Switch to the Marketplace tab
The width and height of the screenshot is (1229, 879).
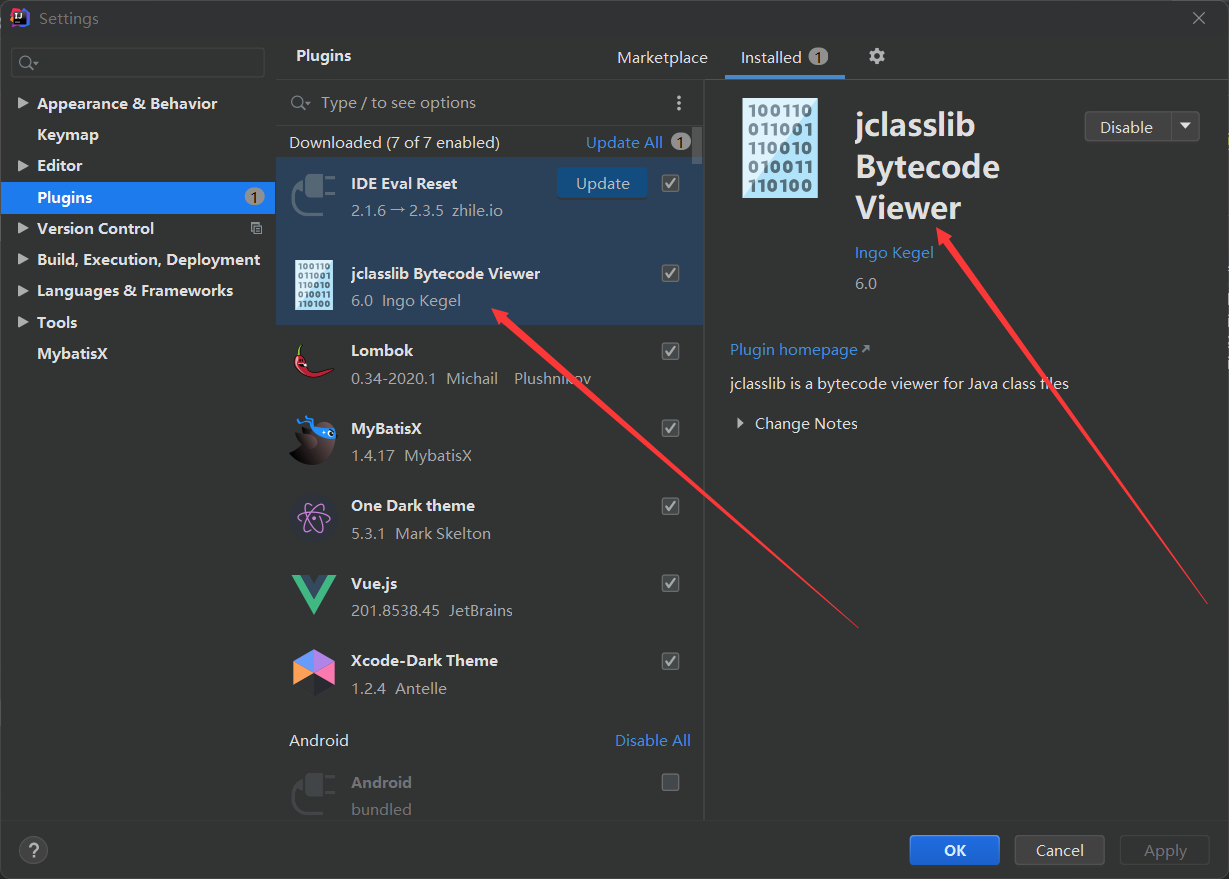(662, 58)
